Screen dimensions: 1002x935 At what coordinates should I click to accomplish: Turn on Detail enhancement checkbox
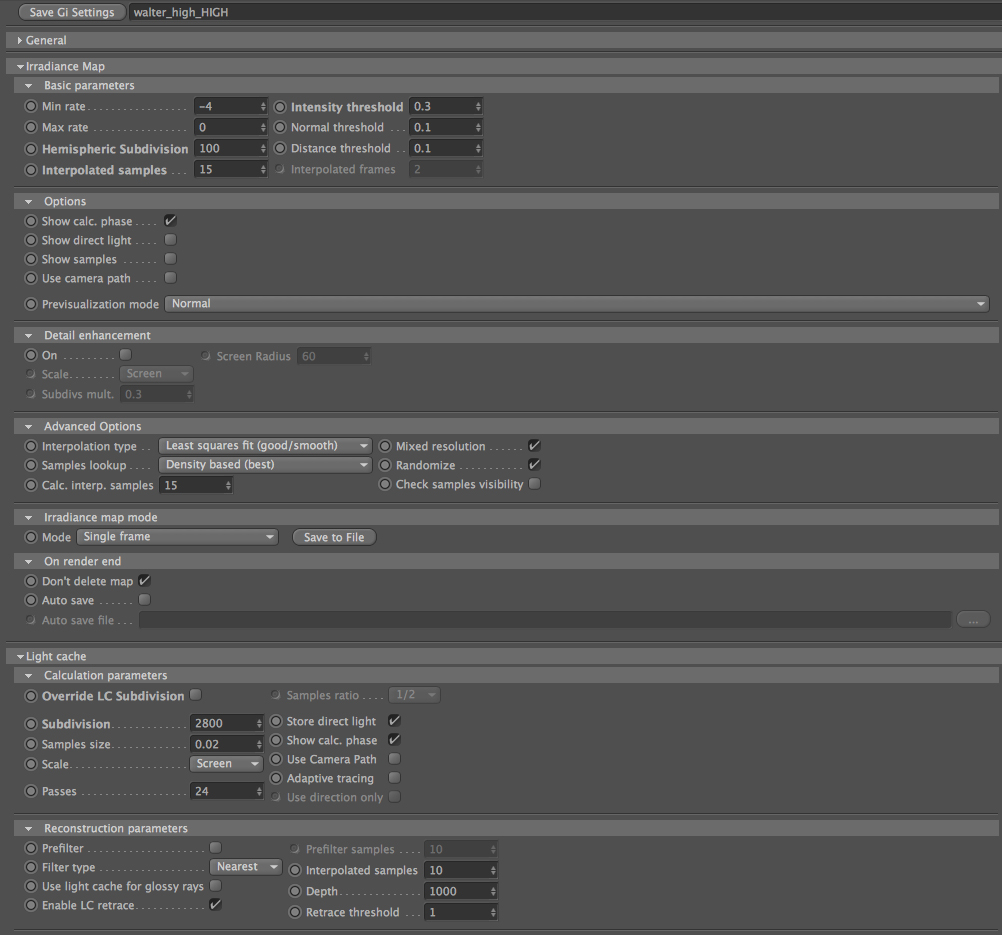125,354
